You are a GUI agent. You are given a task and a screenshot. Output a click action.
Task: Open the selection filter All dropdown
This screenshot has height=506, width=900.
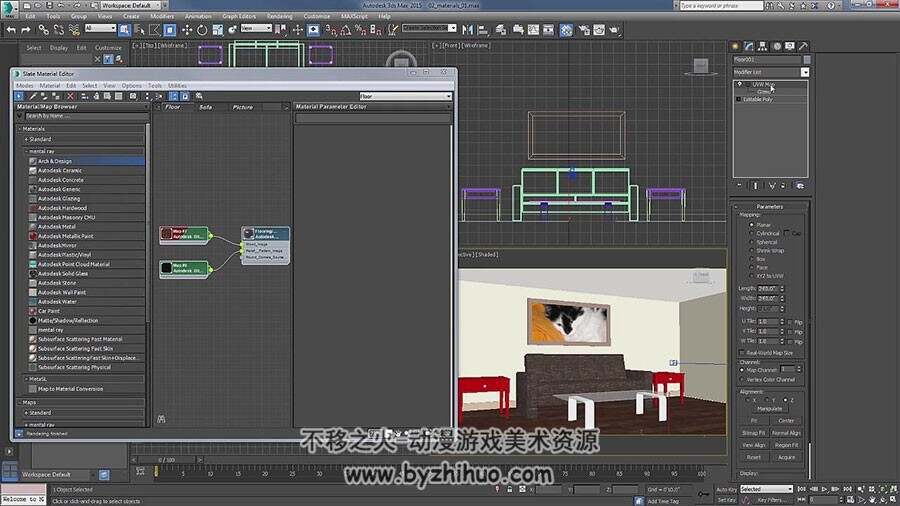tap(100, 28)
